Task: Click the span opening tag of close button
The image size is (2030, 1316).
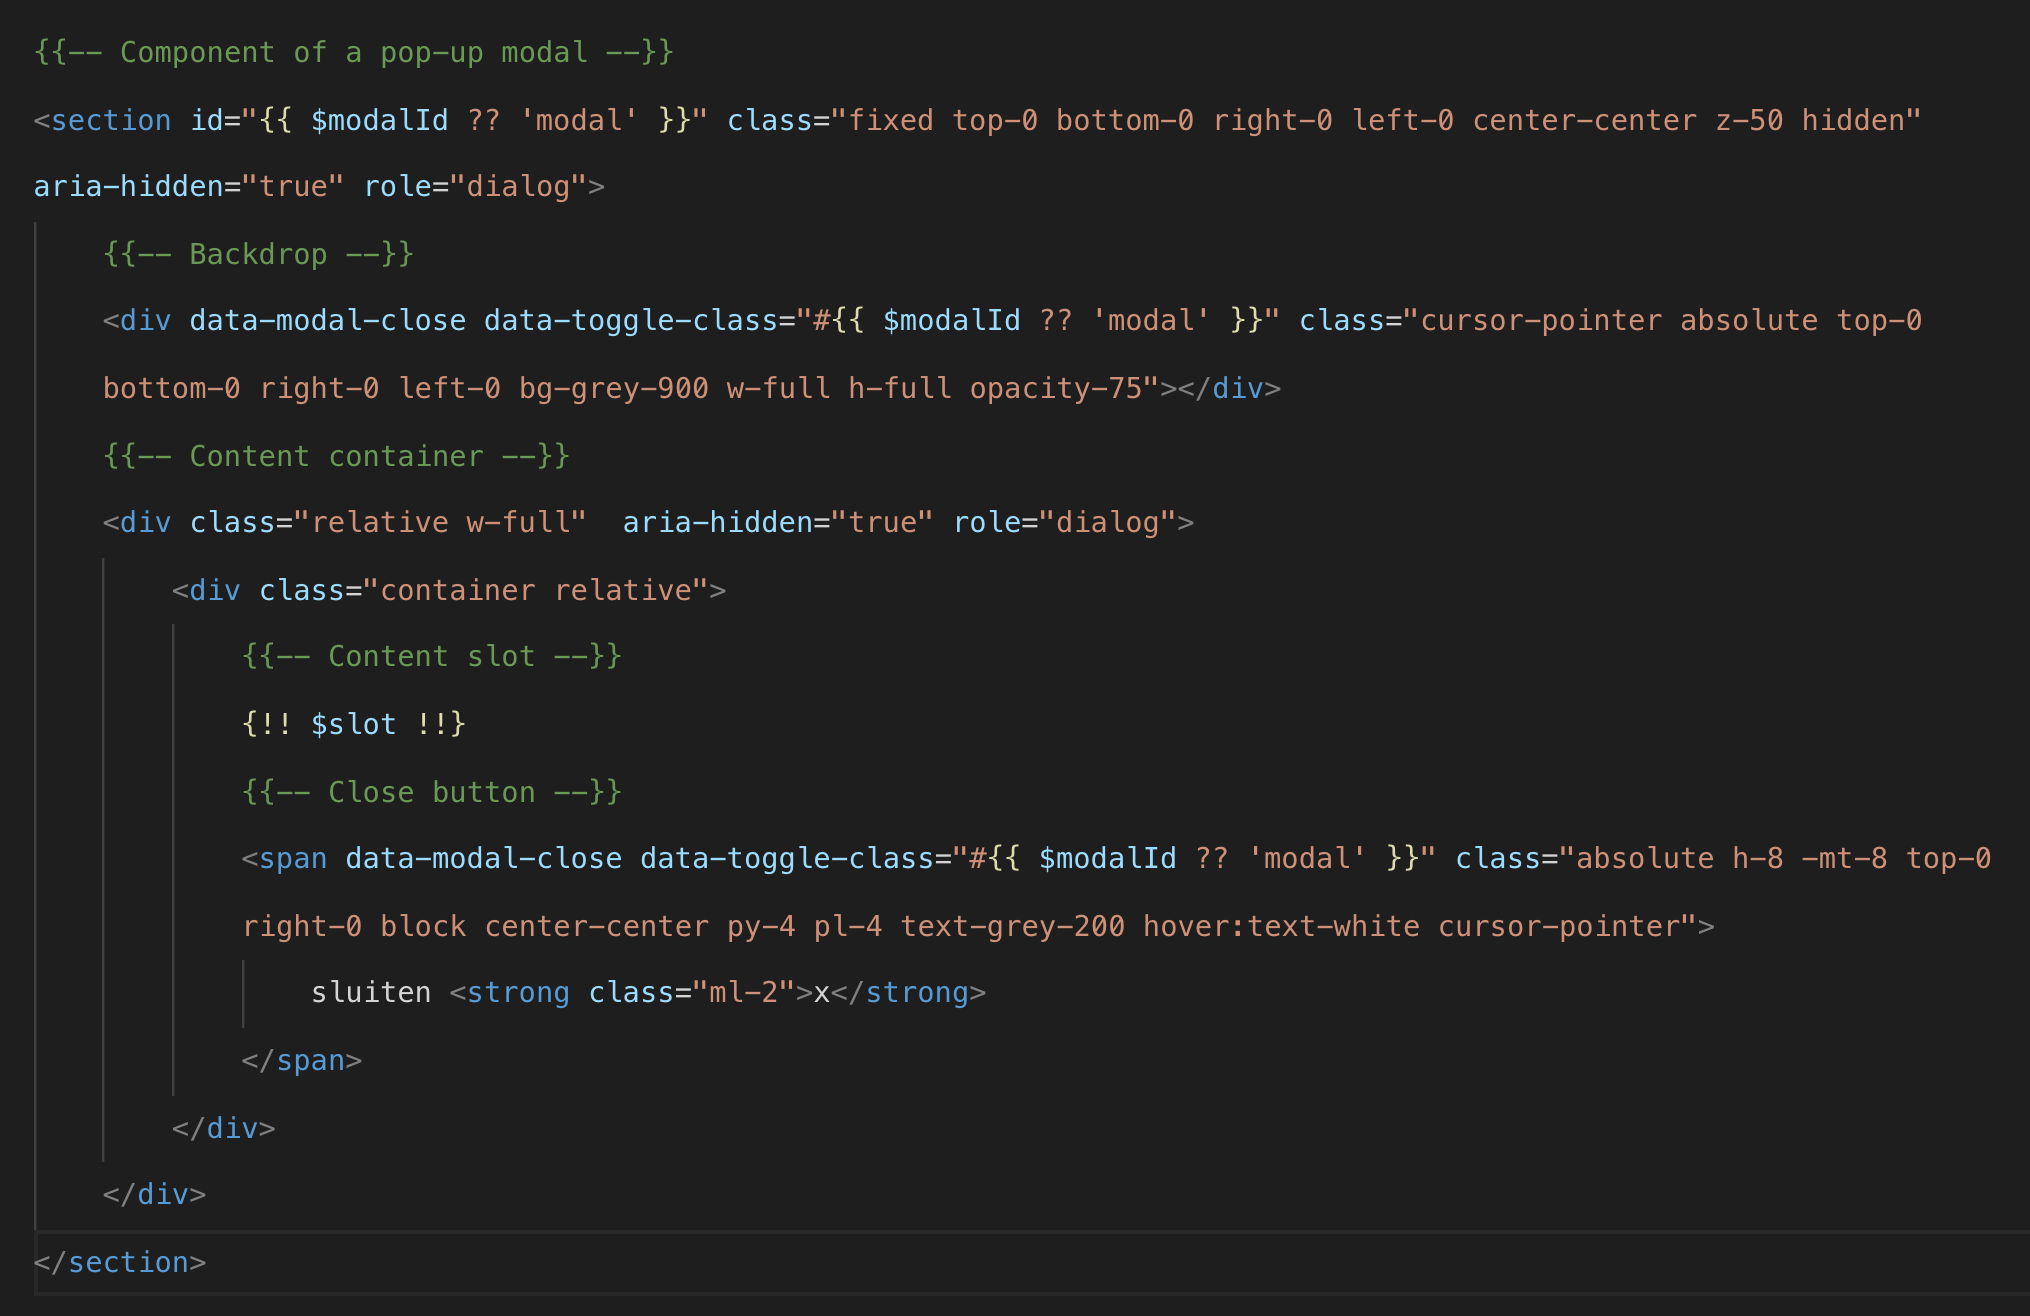Action: point(288,858)
